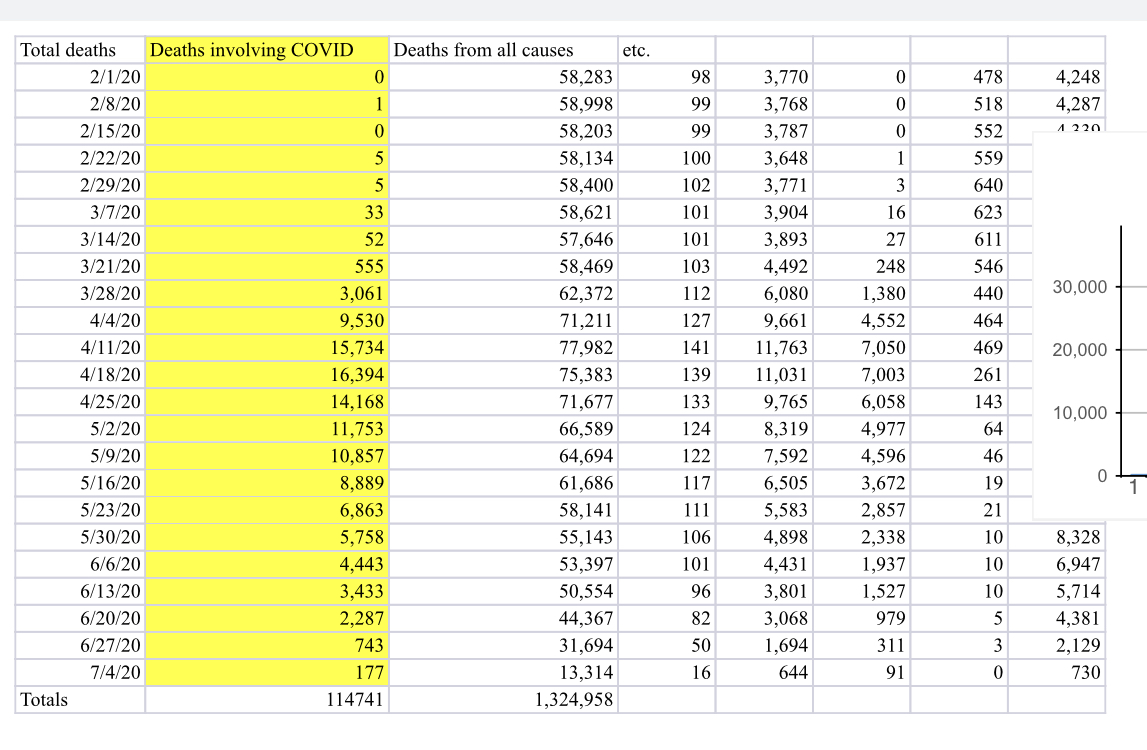Click the COVID deaths cell 177
The image size is (1147, 750).
tap(267, 672)
